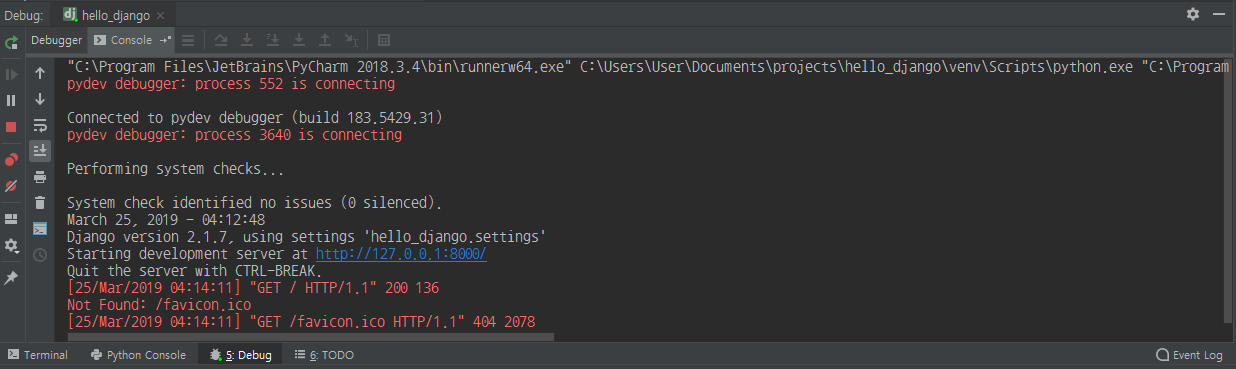Click the Force Step Into icon
Image resolution: width=1236 pixels, height=369 pixels.
[x=299, y=40]
